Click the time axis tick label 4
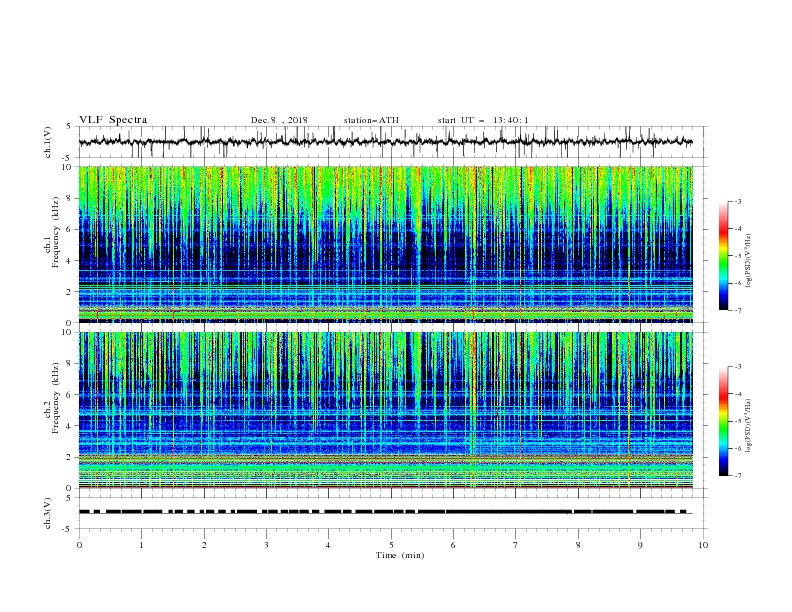 [328, 545]
